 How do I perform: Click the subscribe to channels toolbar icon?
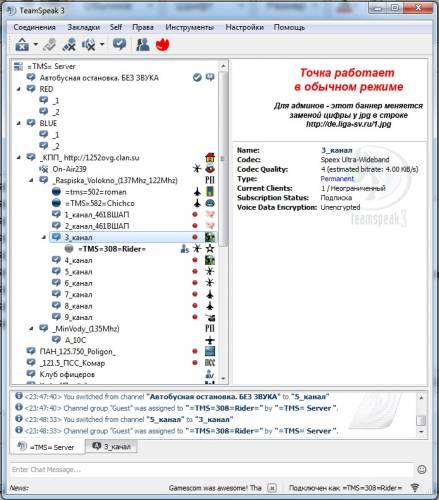click(x=119, y=44)
